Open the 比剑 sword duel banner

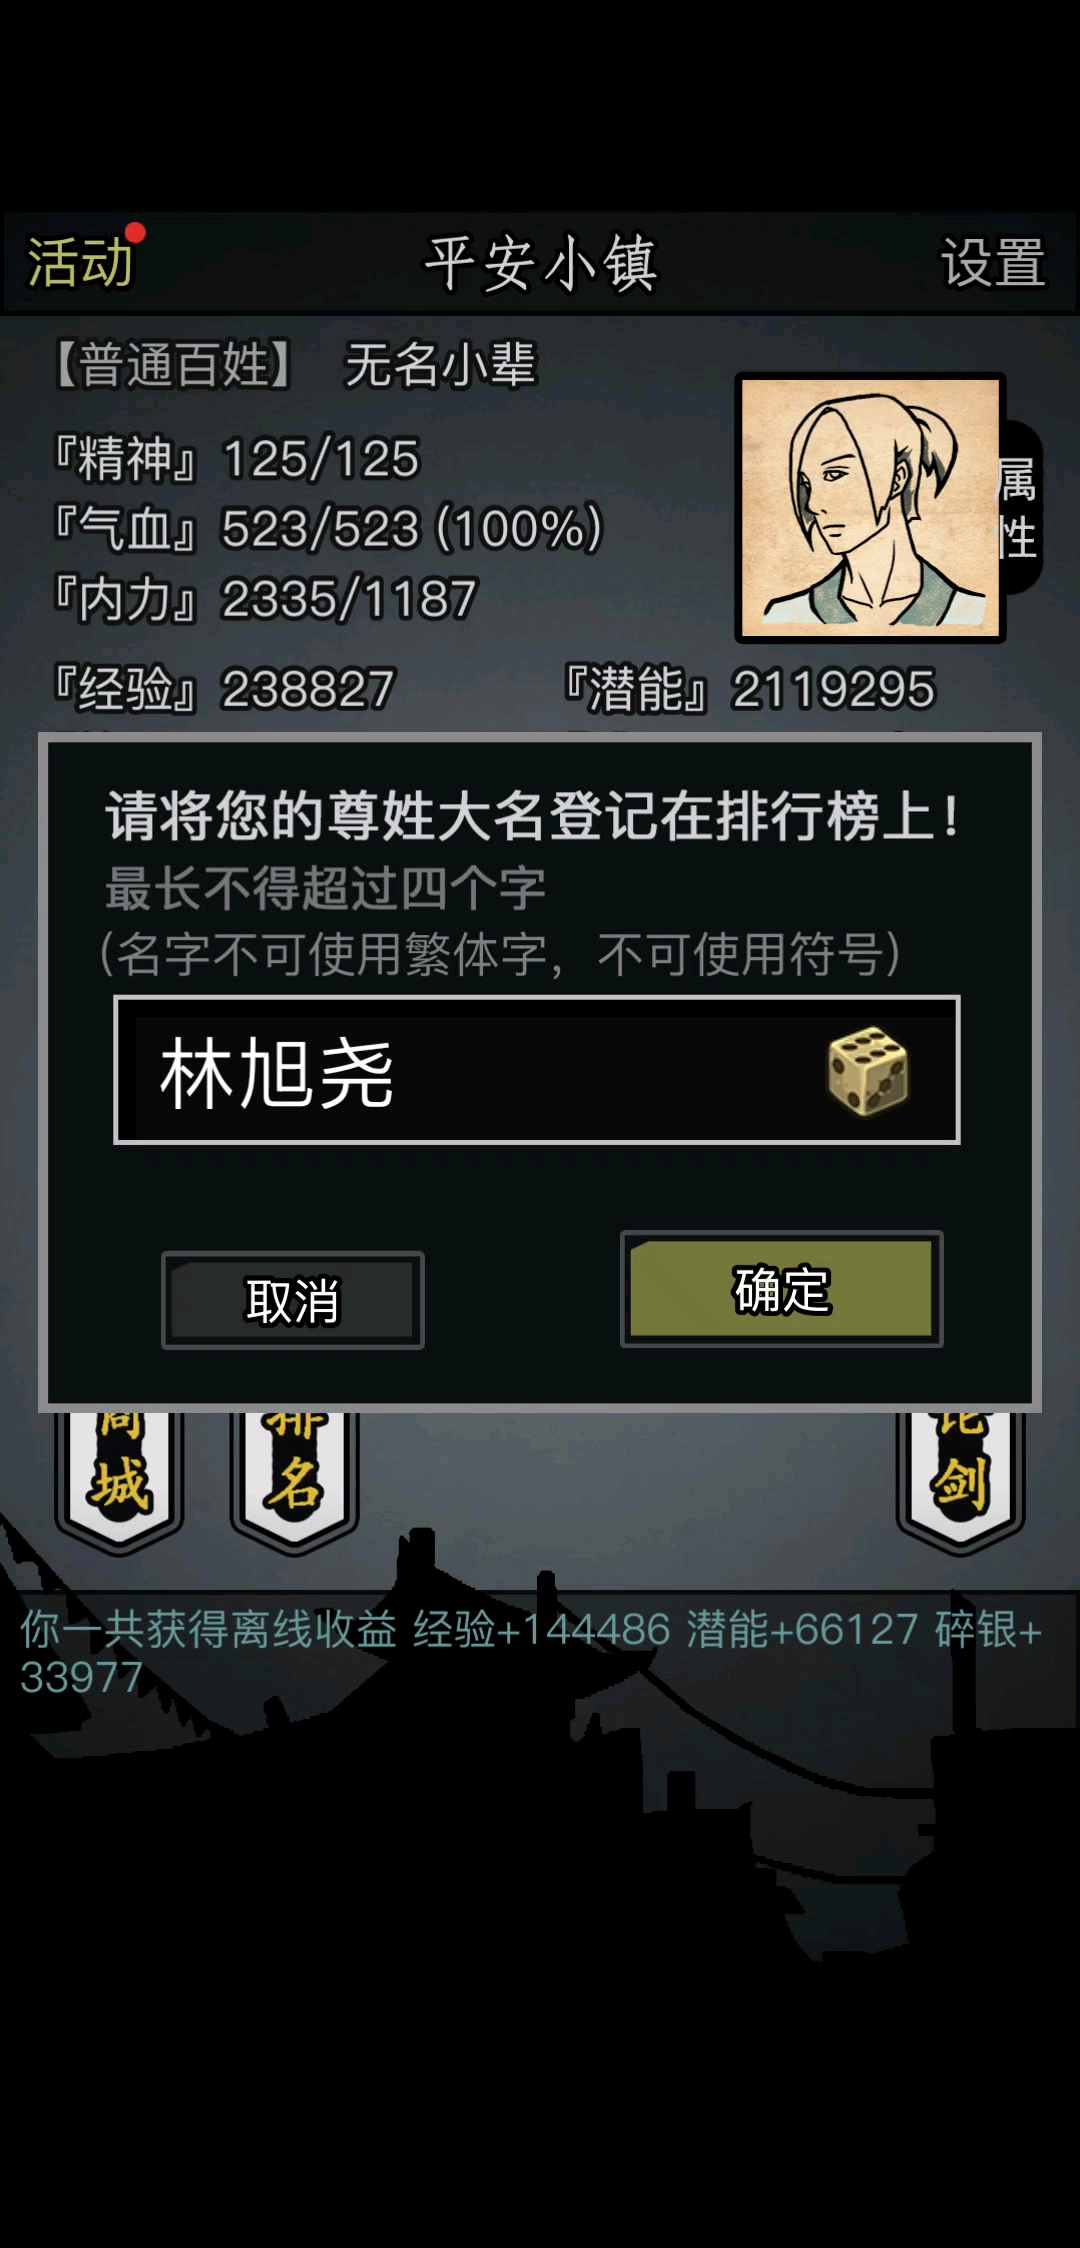(x=960, y=1482)
